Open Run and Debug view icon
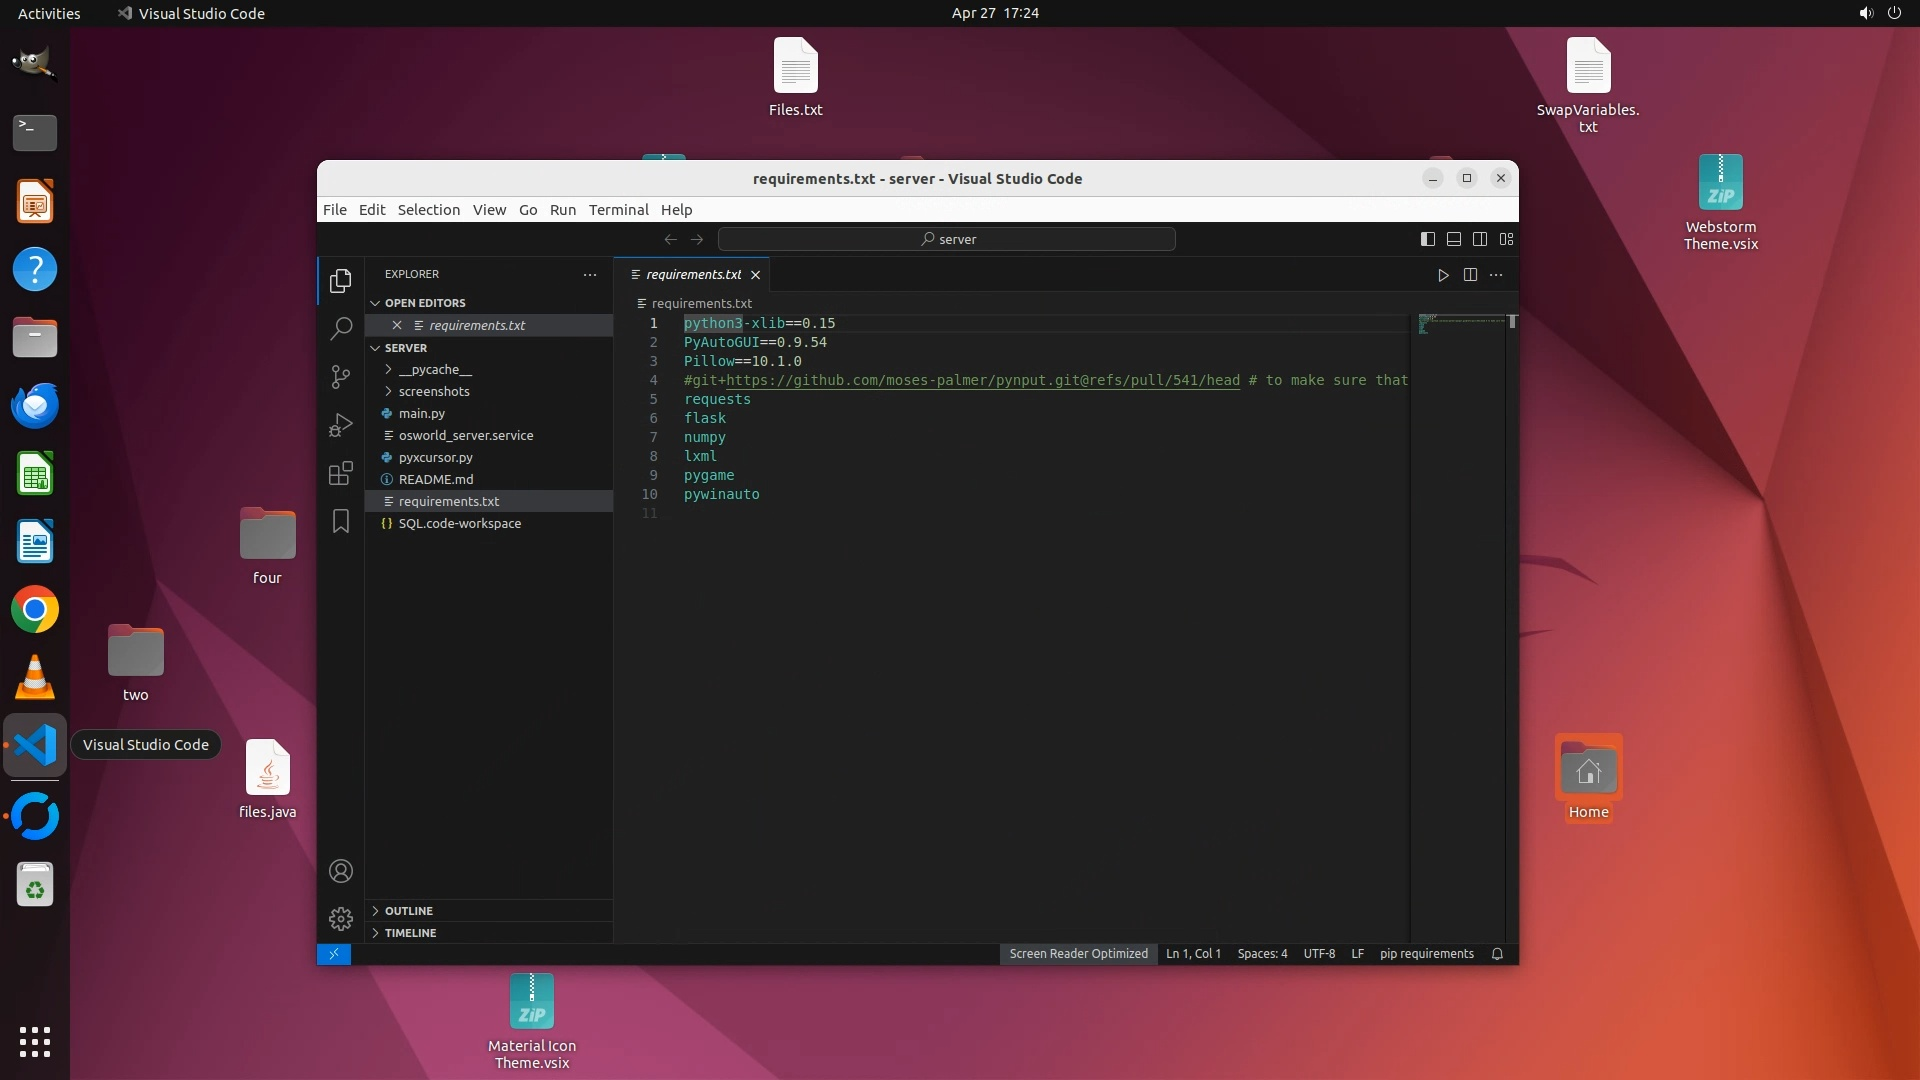The height and width of the screenshot is (1080, 1920). 341,425
